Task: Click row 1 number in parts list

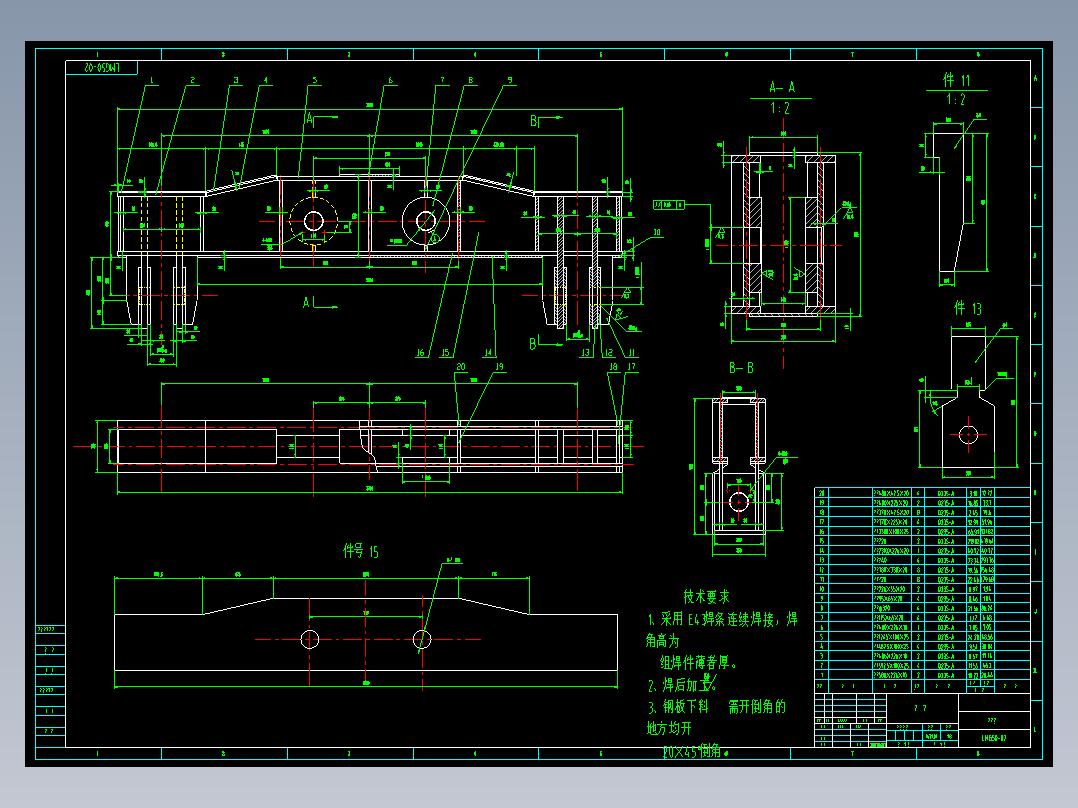Action: [x=821, y=676]
